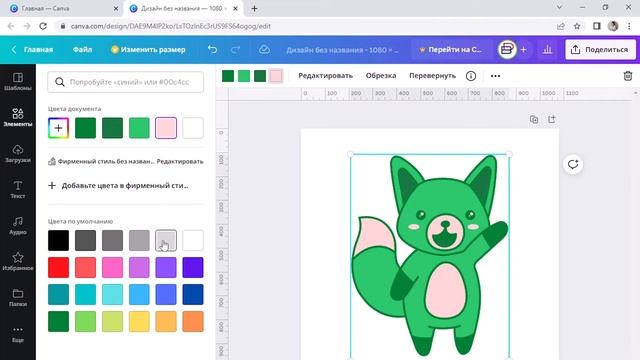This screenshot has width=640, height=360.
Task: Open the Favorites (Избранное) sidebar panel
Action: pos(18,262)
